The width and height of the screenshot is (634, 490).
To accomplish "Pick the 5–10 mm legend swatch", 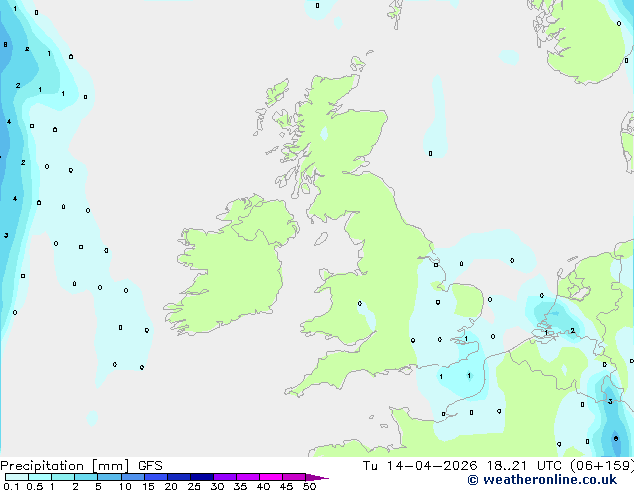I will coord(109,477).
